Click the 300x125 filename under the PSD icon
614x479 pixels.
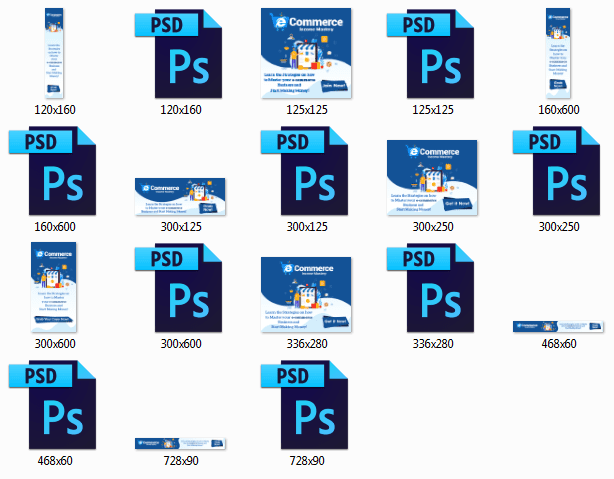tap(307, 227)
